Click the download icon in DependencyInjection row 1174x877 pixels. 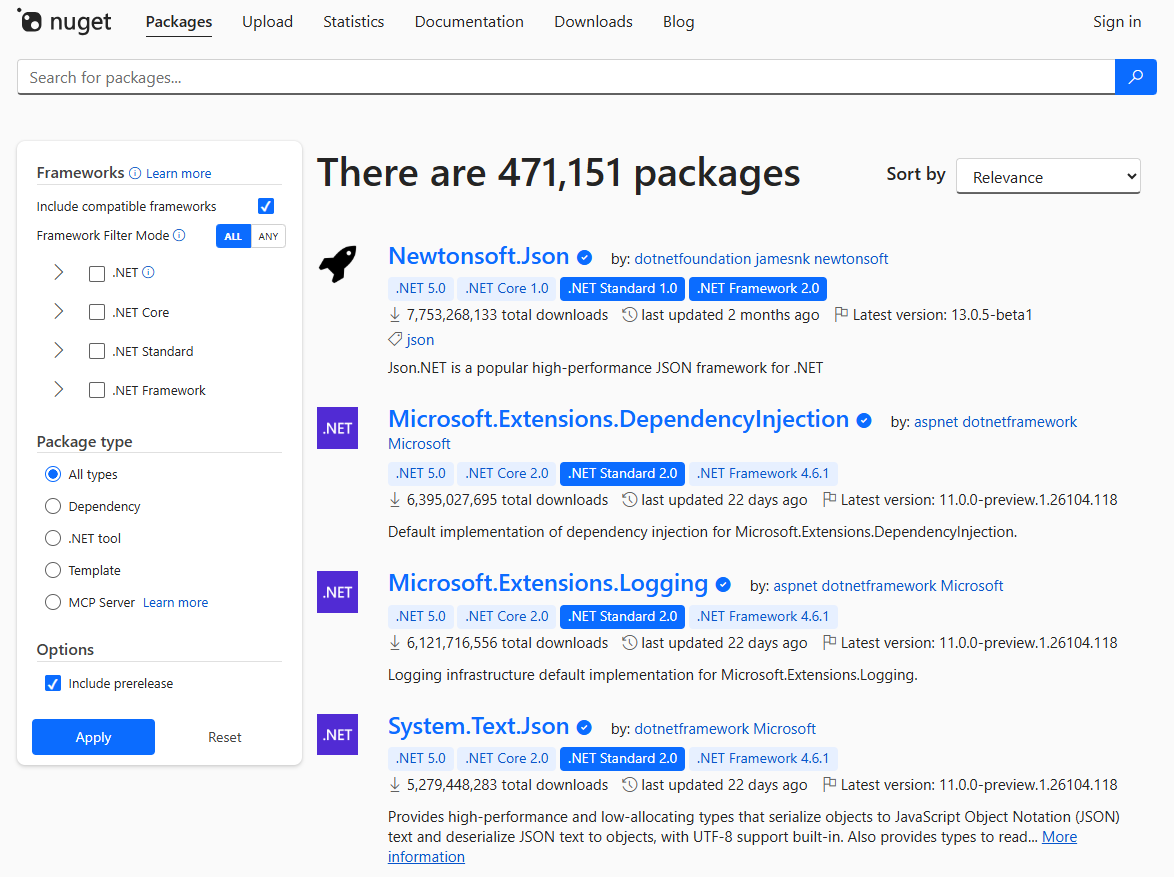395,500
